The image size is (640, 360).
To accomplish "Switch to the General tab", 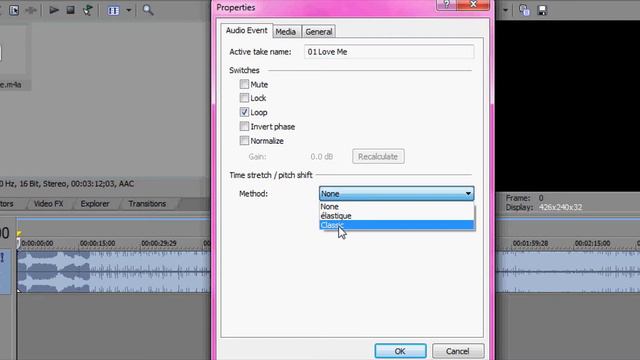I will point(318,31).
